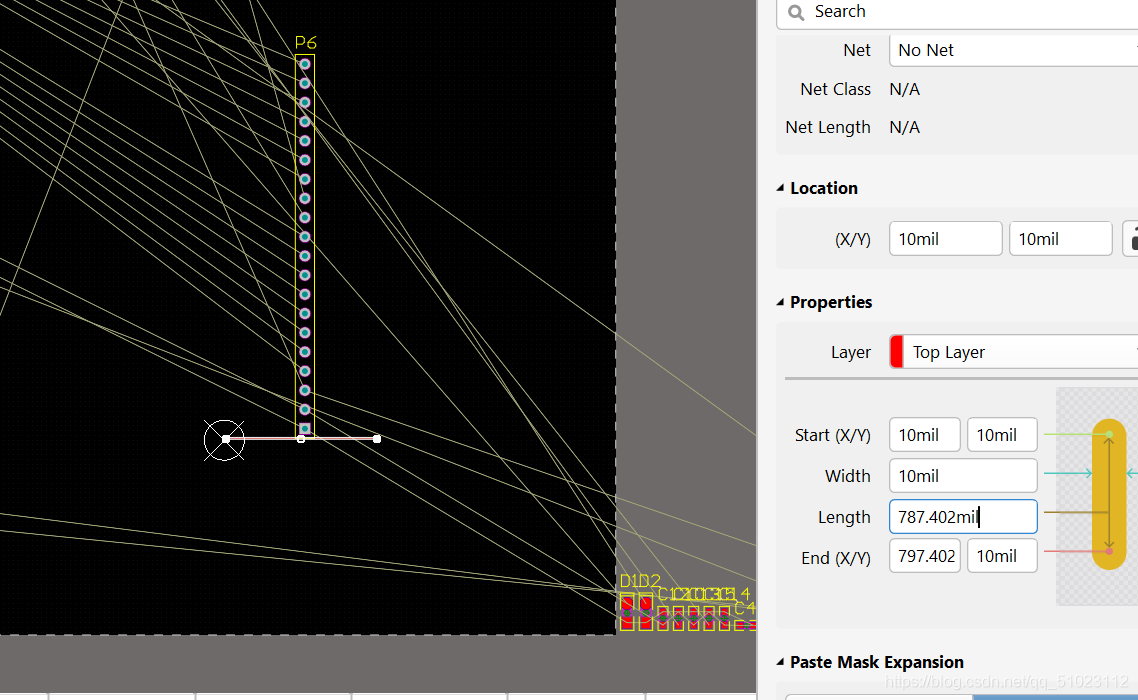Click the End X field

point(925,556)
